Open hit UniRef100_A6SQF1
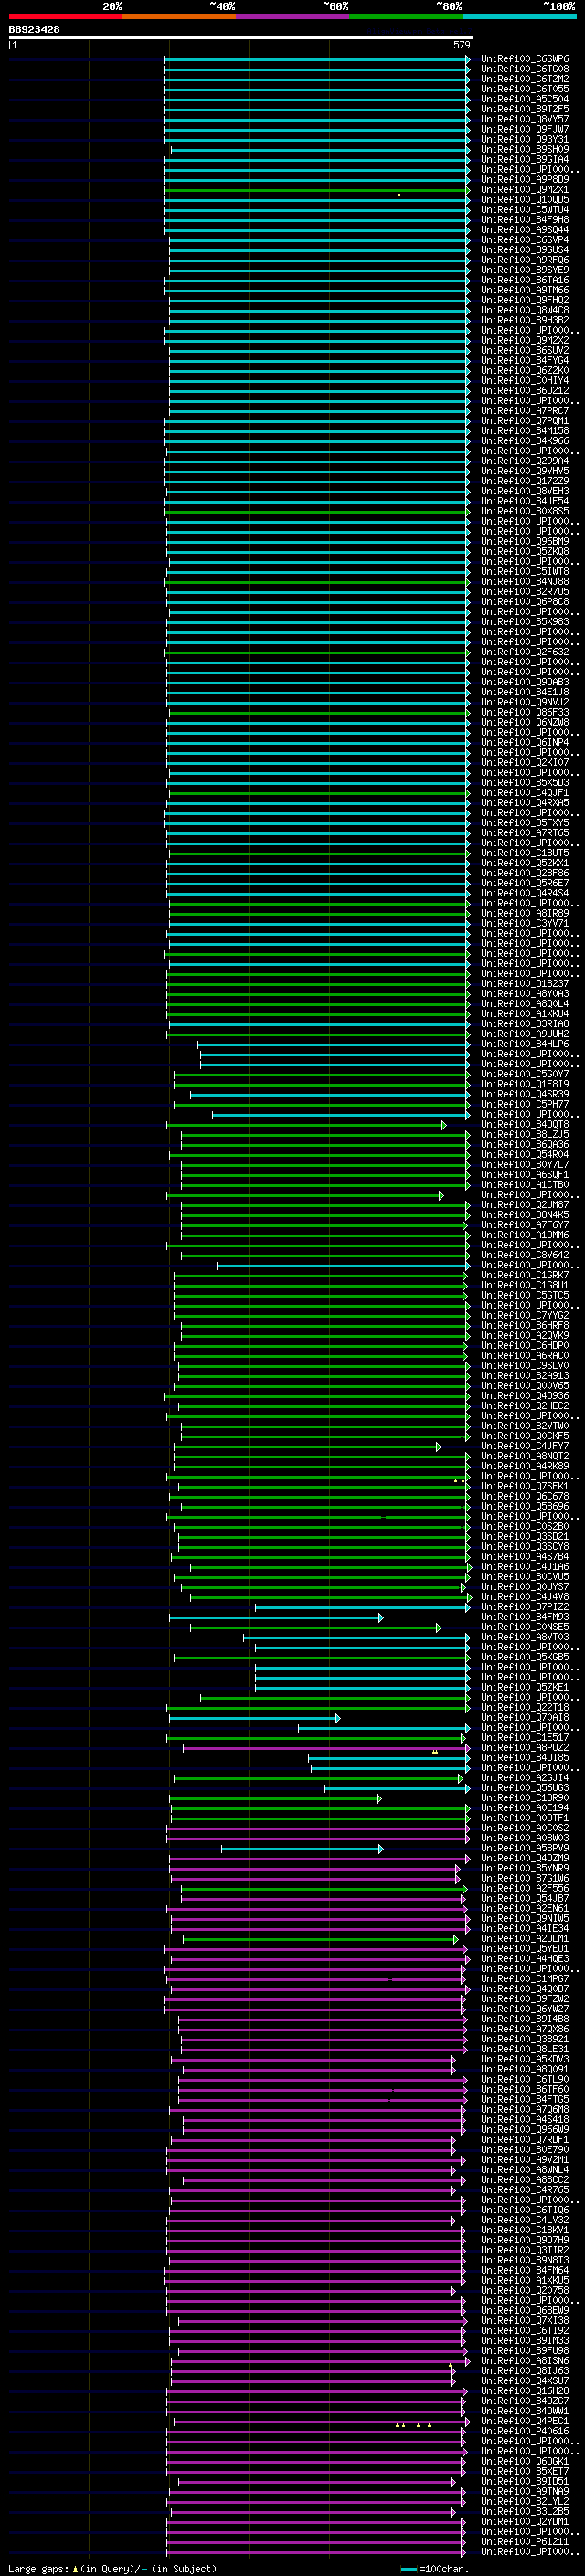Viewport: 585px width, 2576px height. pyautogui.click(x=525, y=1175)
